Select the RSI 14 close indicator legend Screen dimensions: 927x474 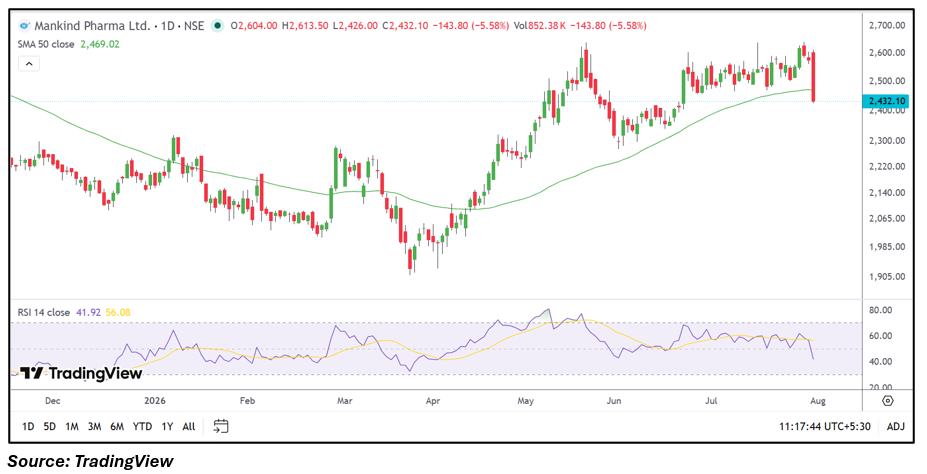pyautogui.click(x=44, y=312)
